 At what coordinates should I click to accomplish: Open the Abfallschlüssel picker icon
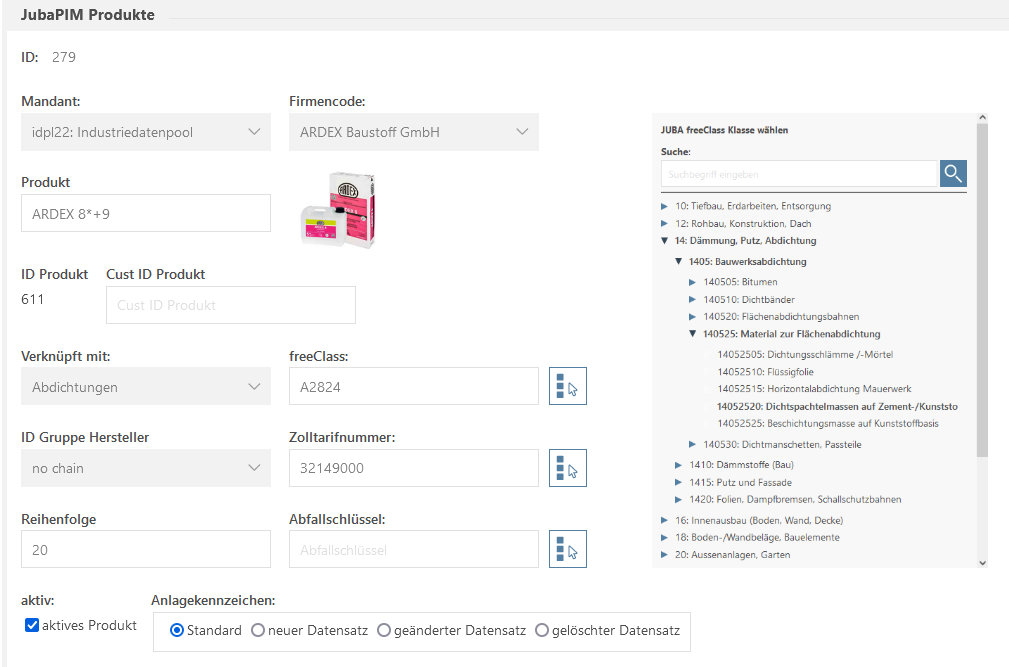568,549
